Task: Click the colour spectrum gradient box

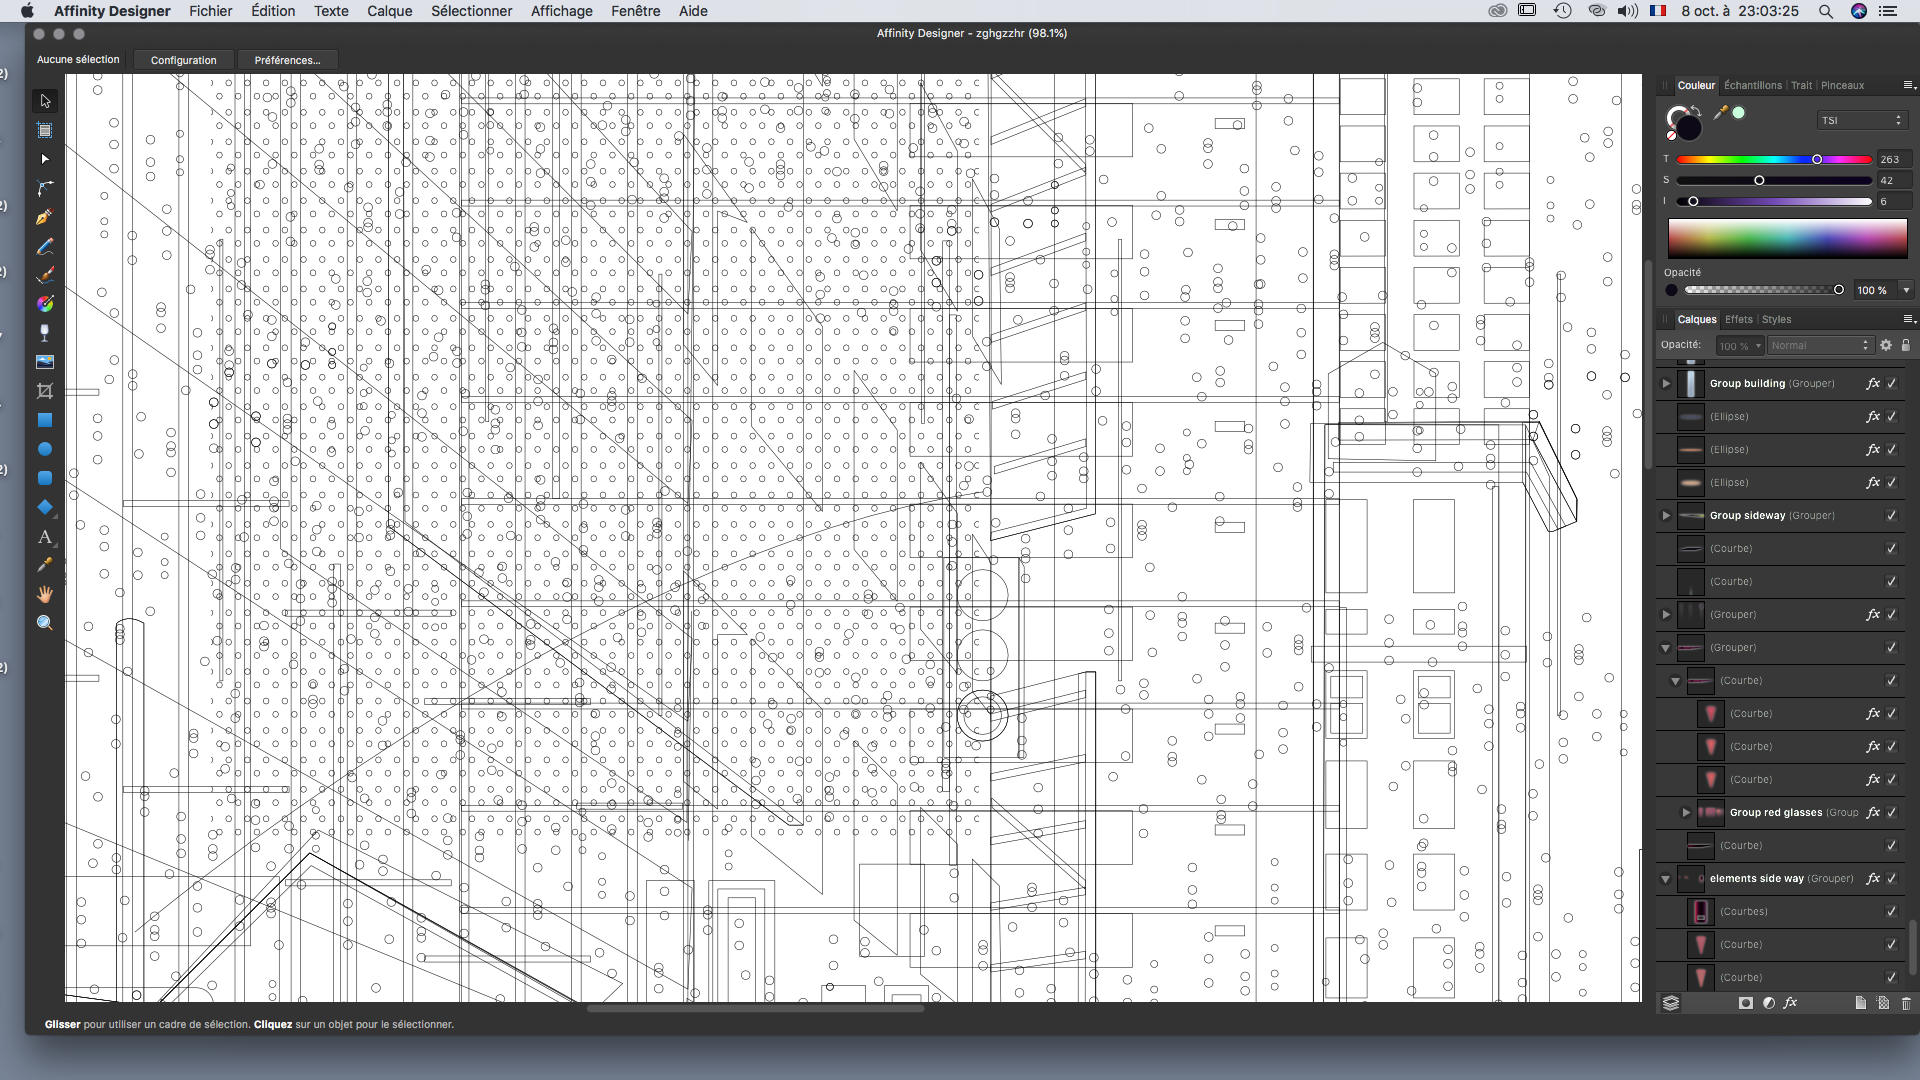Action: 1787,240
